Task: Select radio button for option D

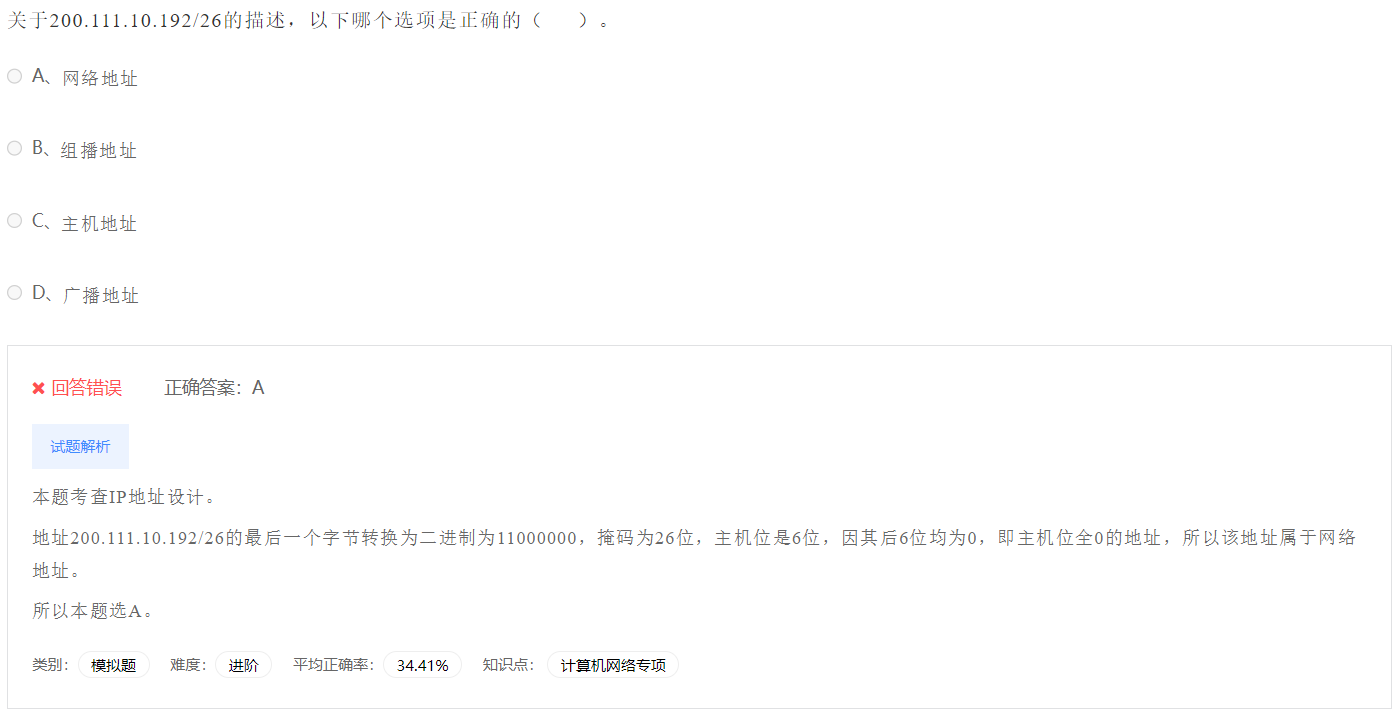Action: (14, 292)
